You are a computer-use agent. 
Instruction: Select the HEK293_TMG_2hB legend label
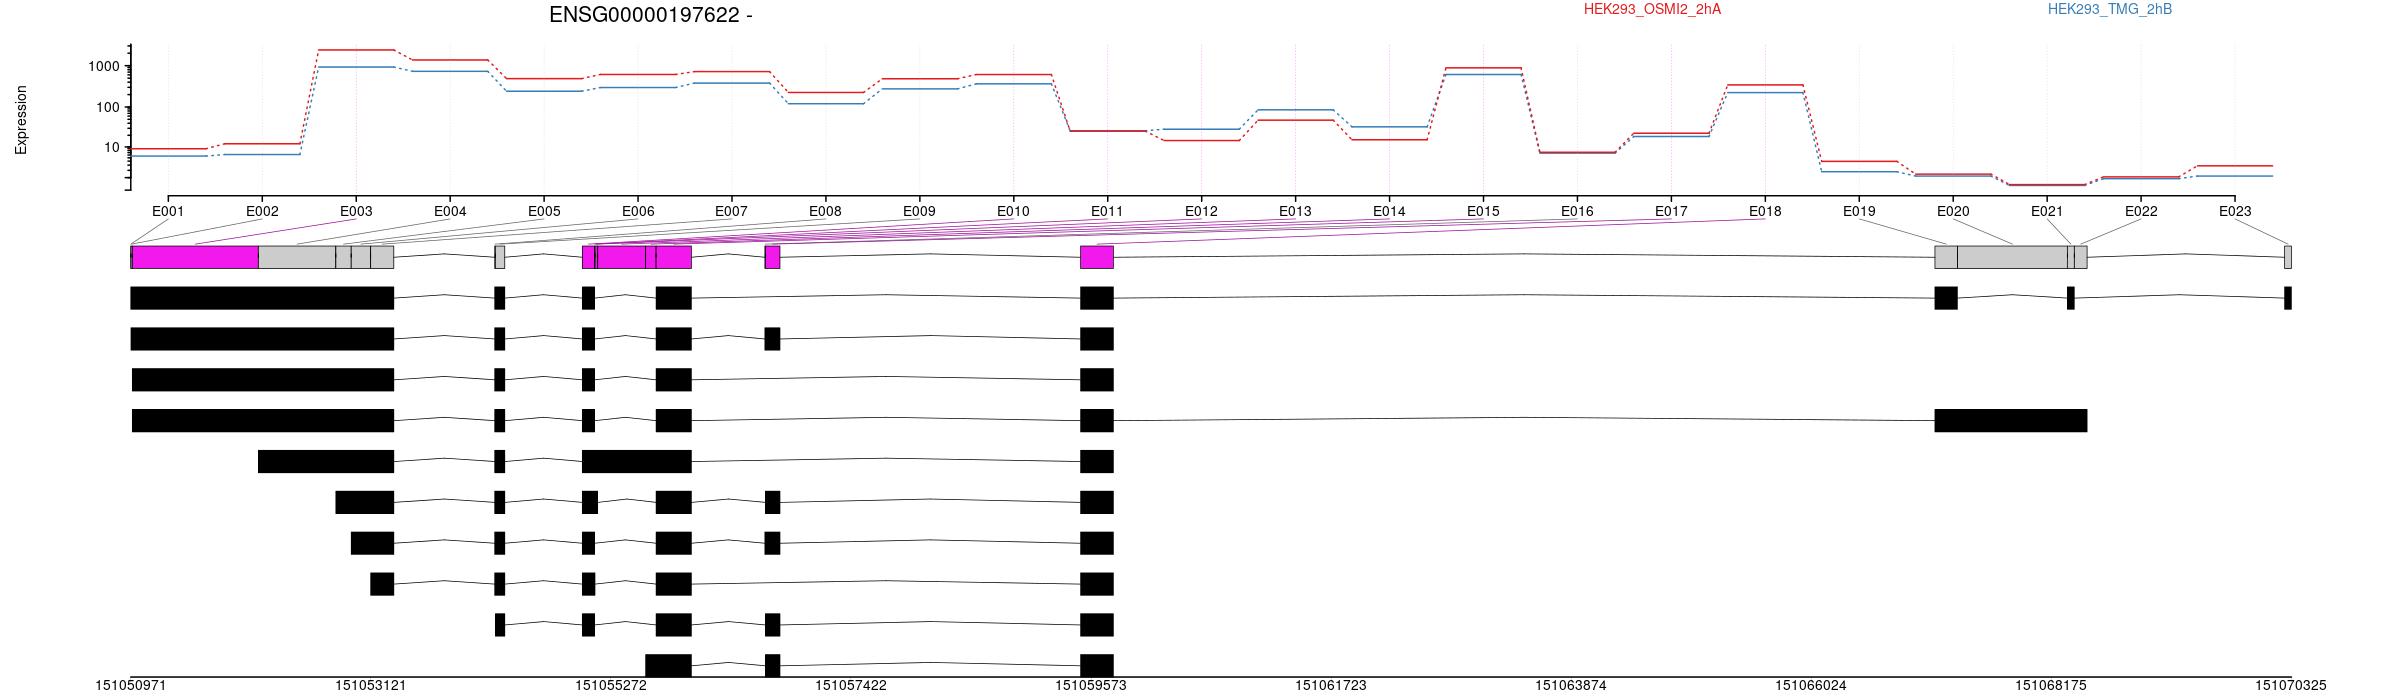pyautogui.click(x=2110, y=9)
